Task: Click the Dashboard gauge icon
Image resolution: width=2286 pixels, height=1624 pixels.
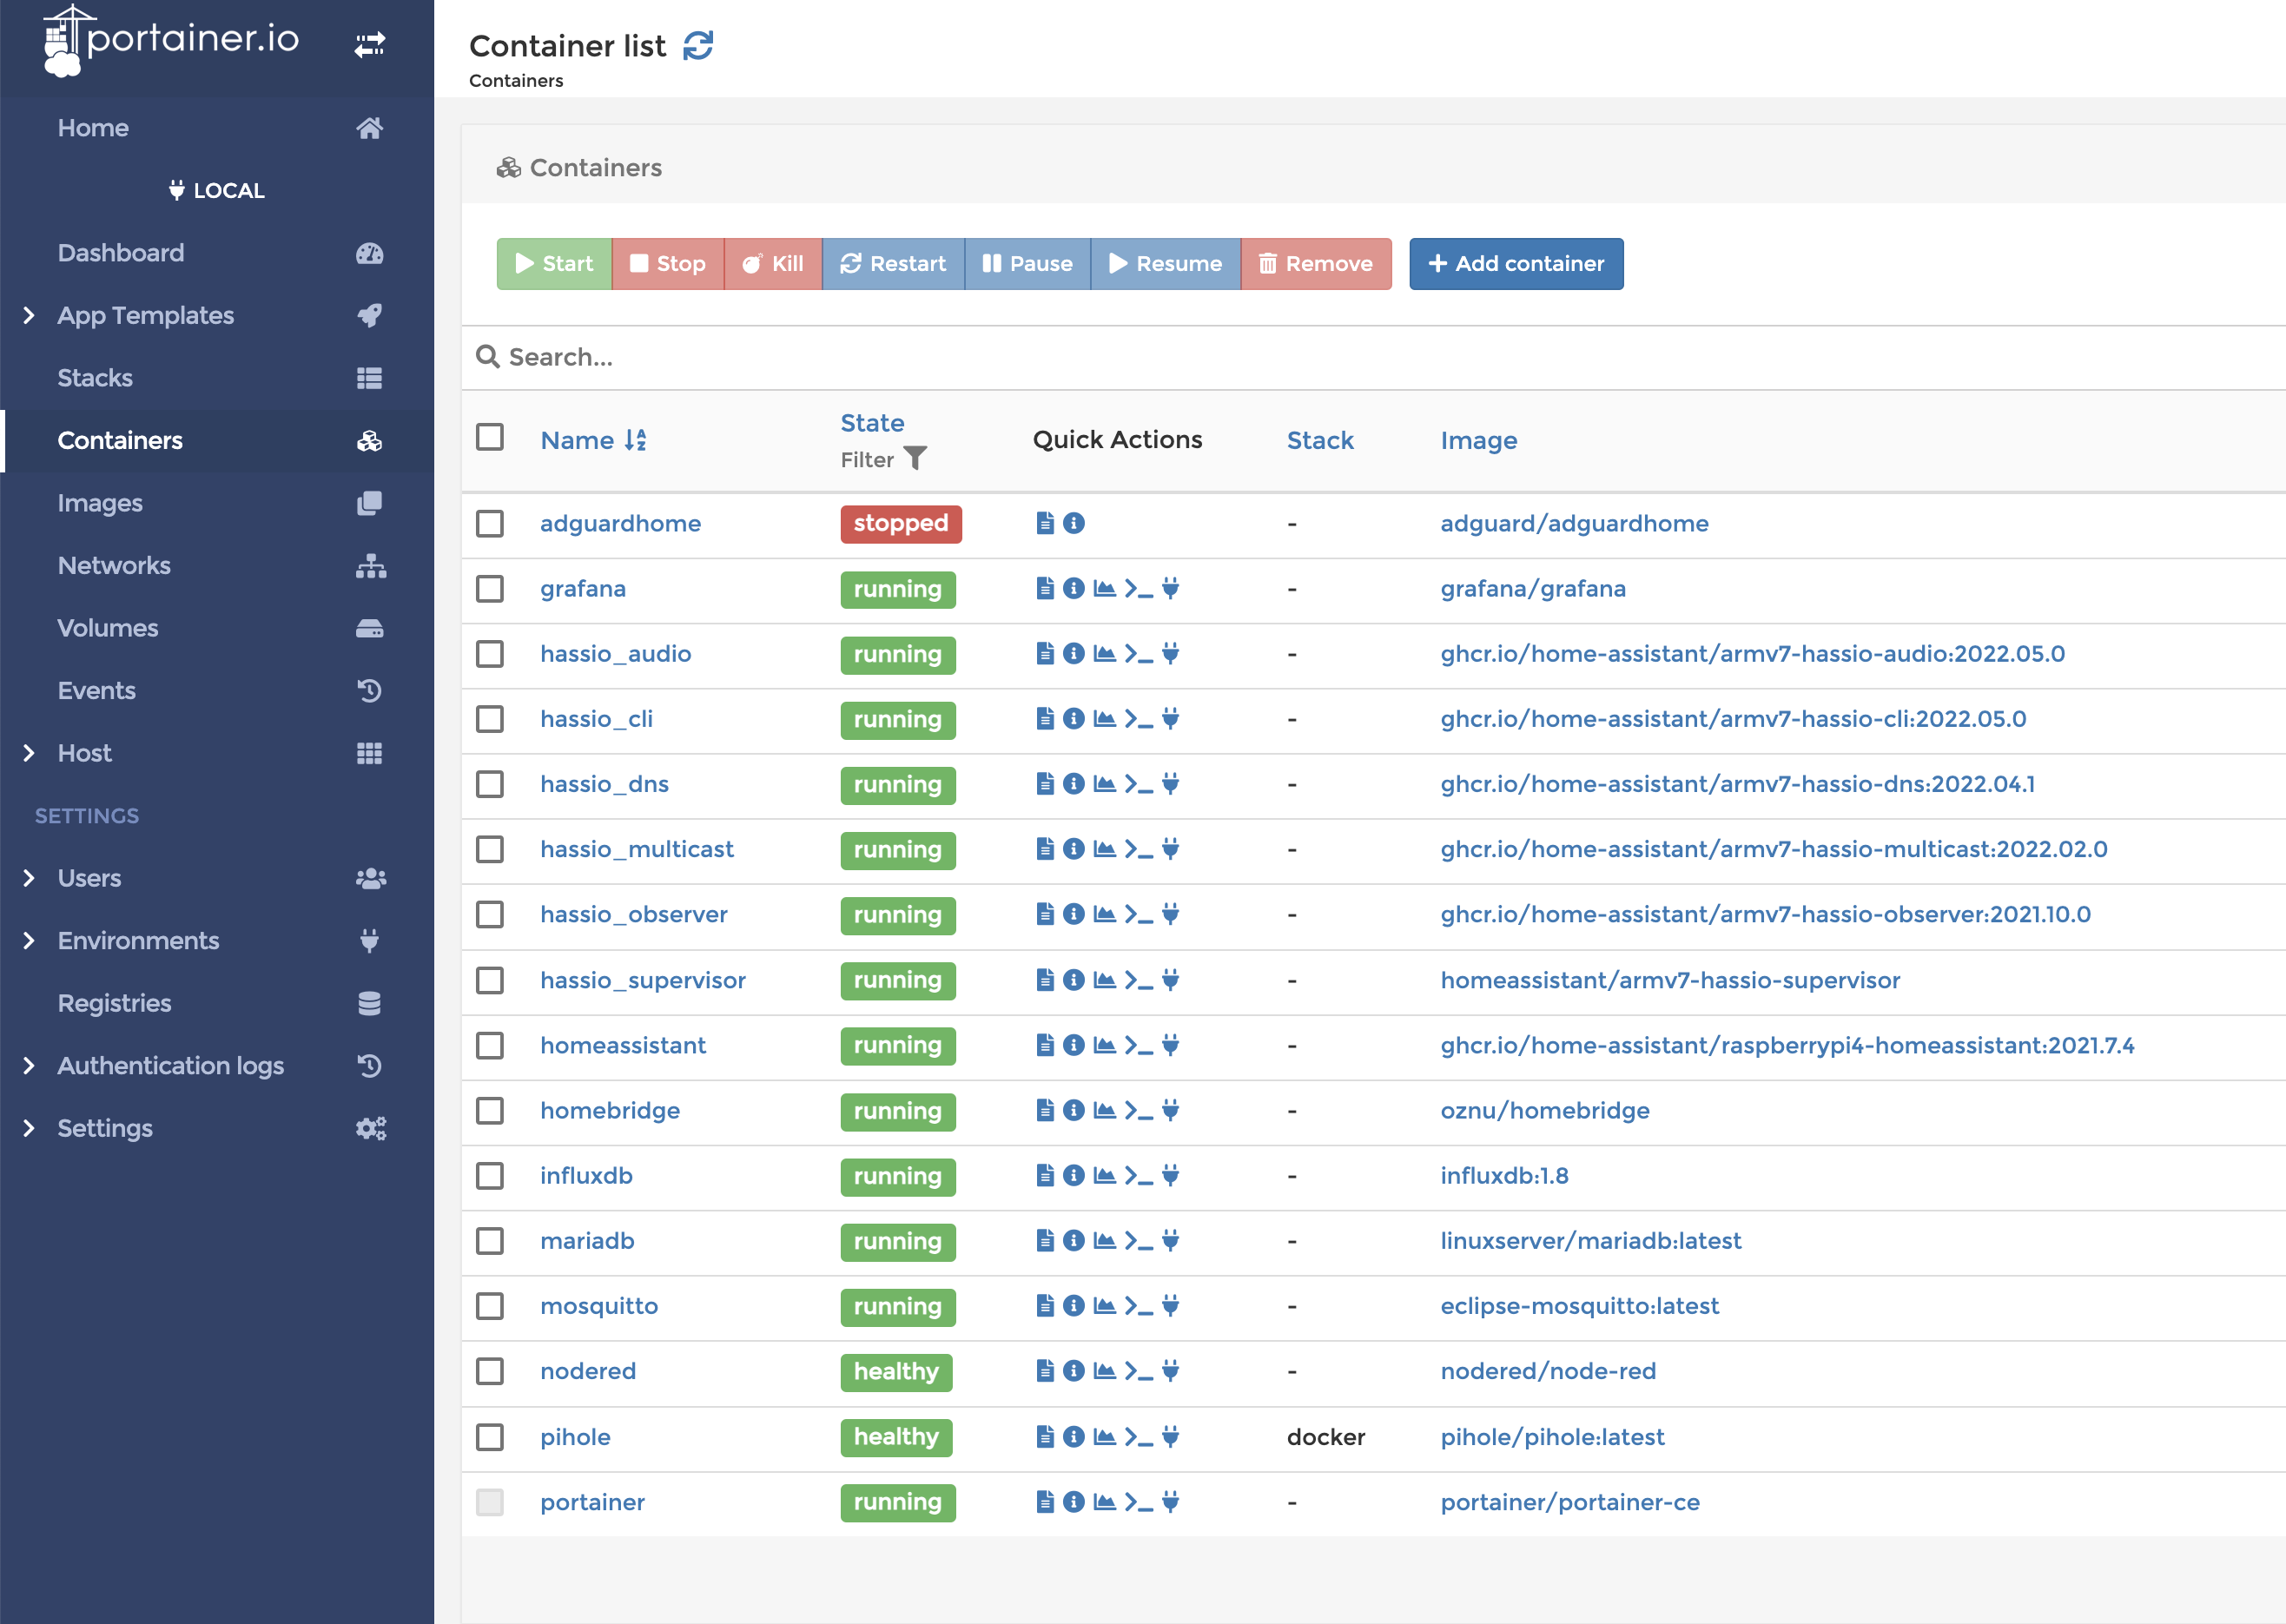Action: (369, 253)
